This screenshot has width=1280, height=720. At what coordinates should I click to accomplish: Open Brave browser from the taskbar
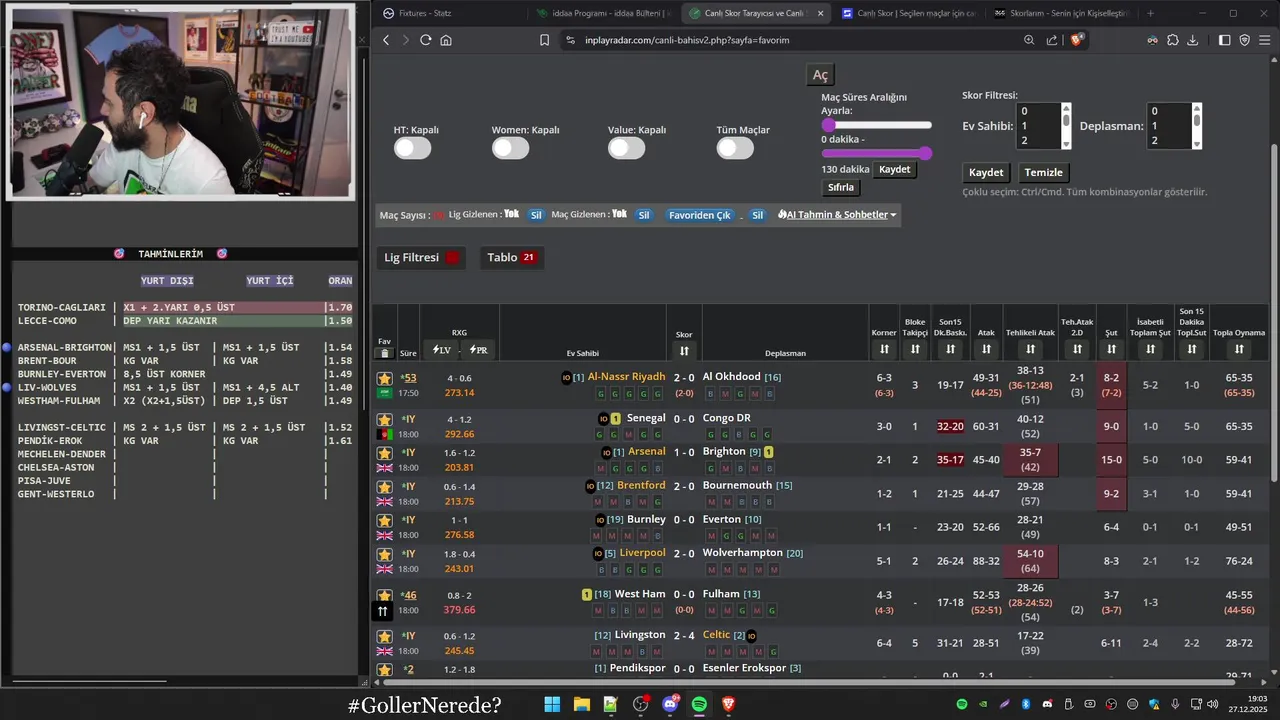[x=728, y=704]
